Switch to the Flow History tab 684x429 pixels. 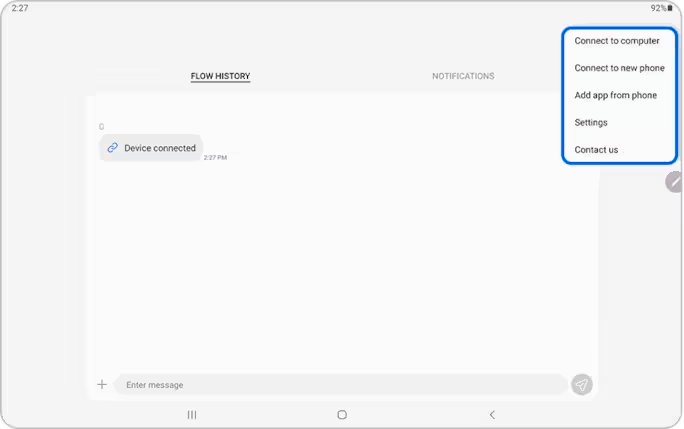[x=220, y=76]
